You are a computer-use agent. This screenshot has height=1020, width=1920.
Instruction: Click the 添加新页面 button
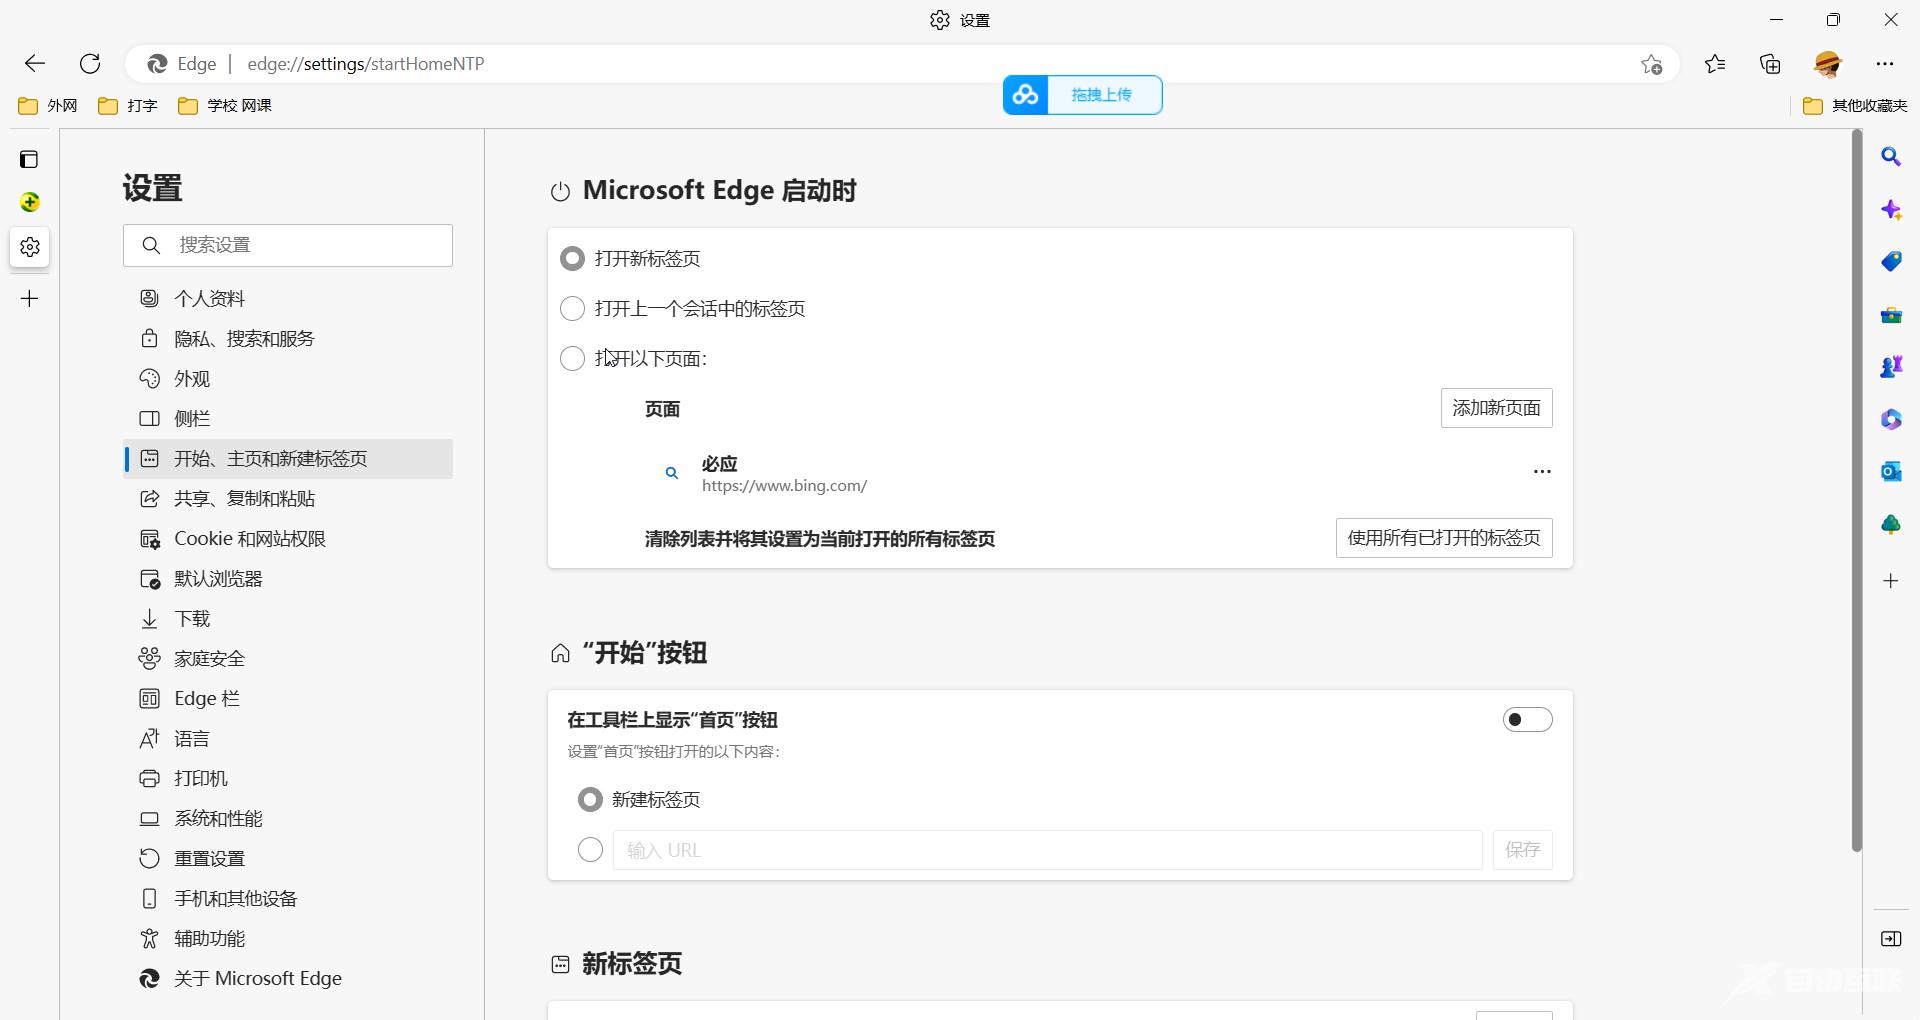(1496, 408)
